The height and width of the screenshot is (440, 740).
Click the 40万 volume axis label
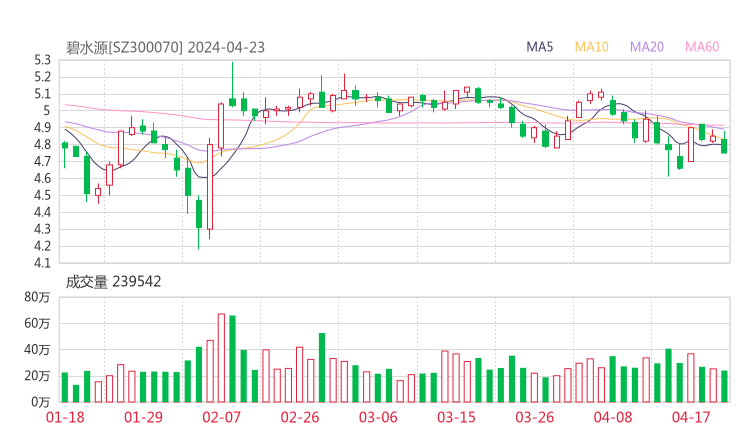tap(37, 350)
